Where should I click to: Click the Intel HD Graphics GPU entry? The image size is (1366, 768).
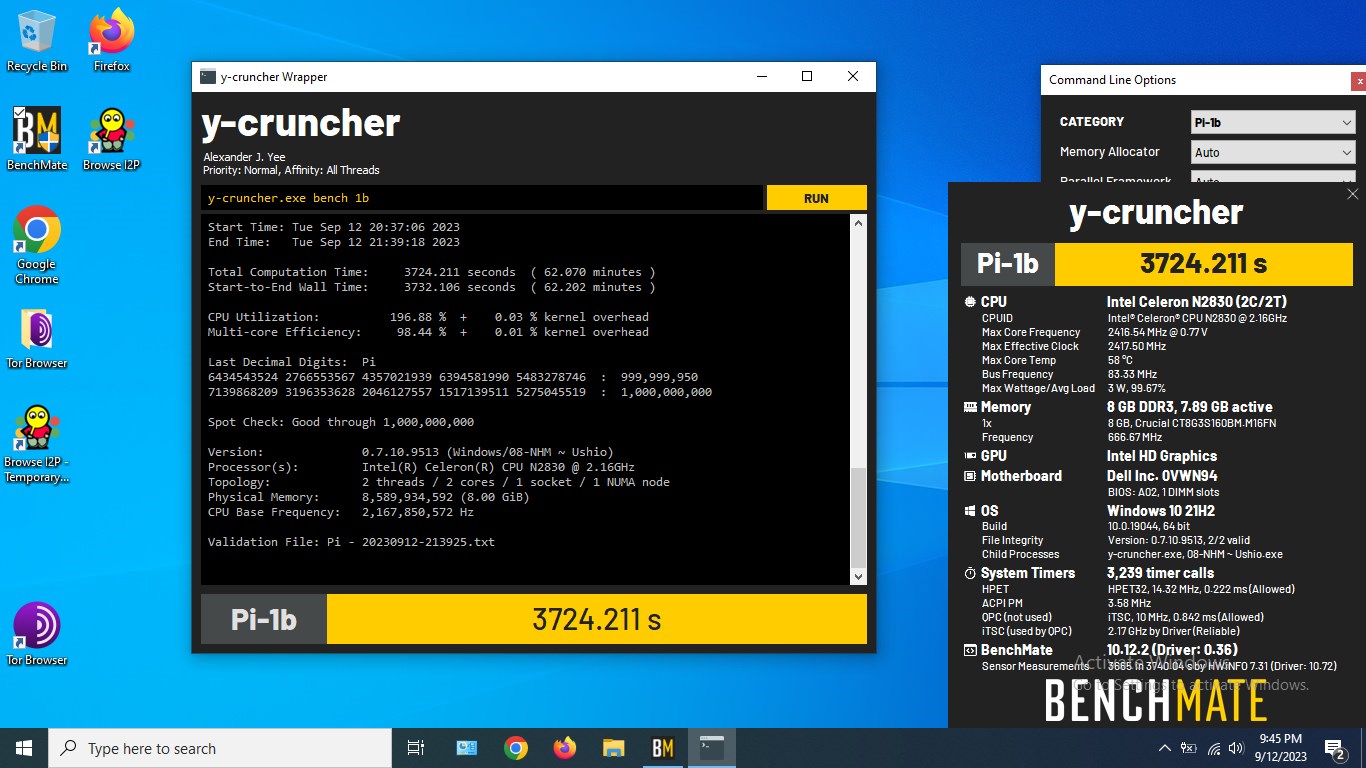[x=1161, y=456]
